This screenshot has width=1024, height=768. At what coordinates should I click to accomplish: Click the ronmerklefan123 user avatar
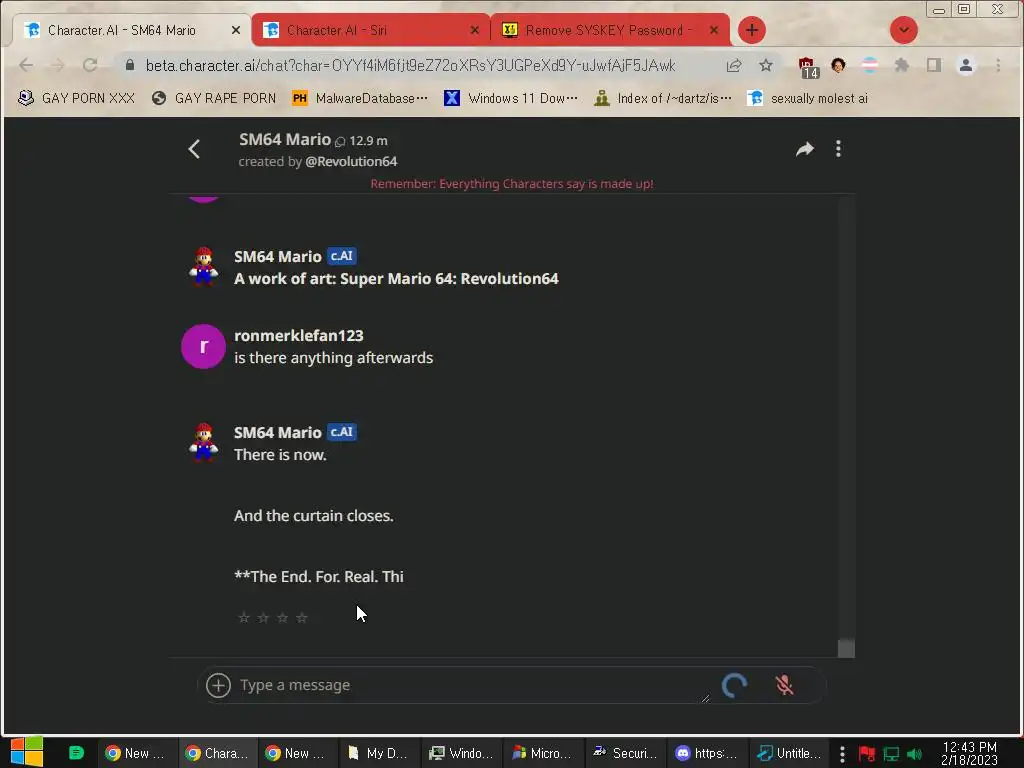[x=204, y=346]
